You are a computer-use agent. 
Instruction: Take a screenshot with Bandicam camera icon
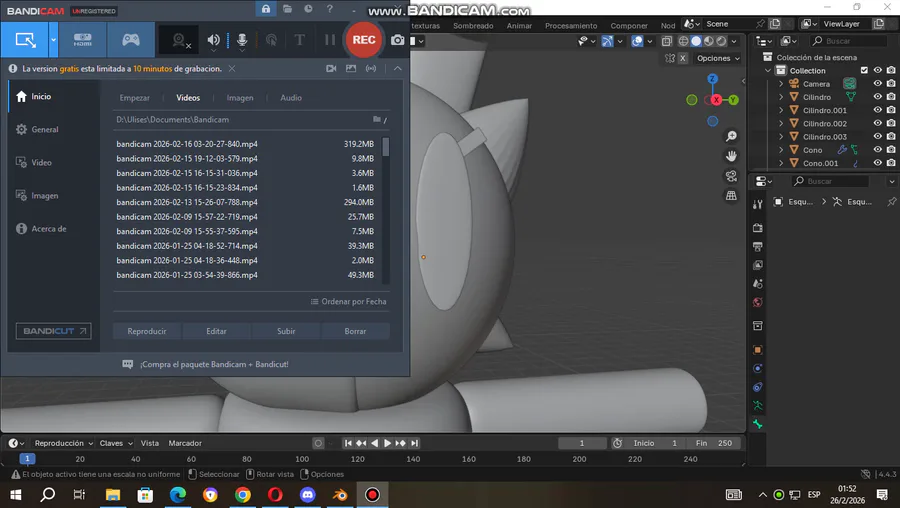(x=397, y=40)
